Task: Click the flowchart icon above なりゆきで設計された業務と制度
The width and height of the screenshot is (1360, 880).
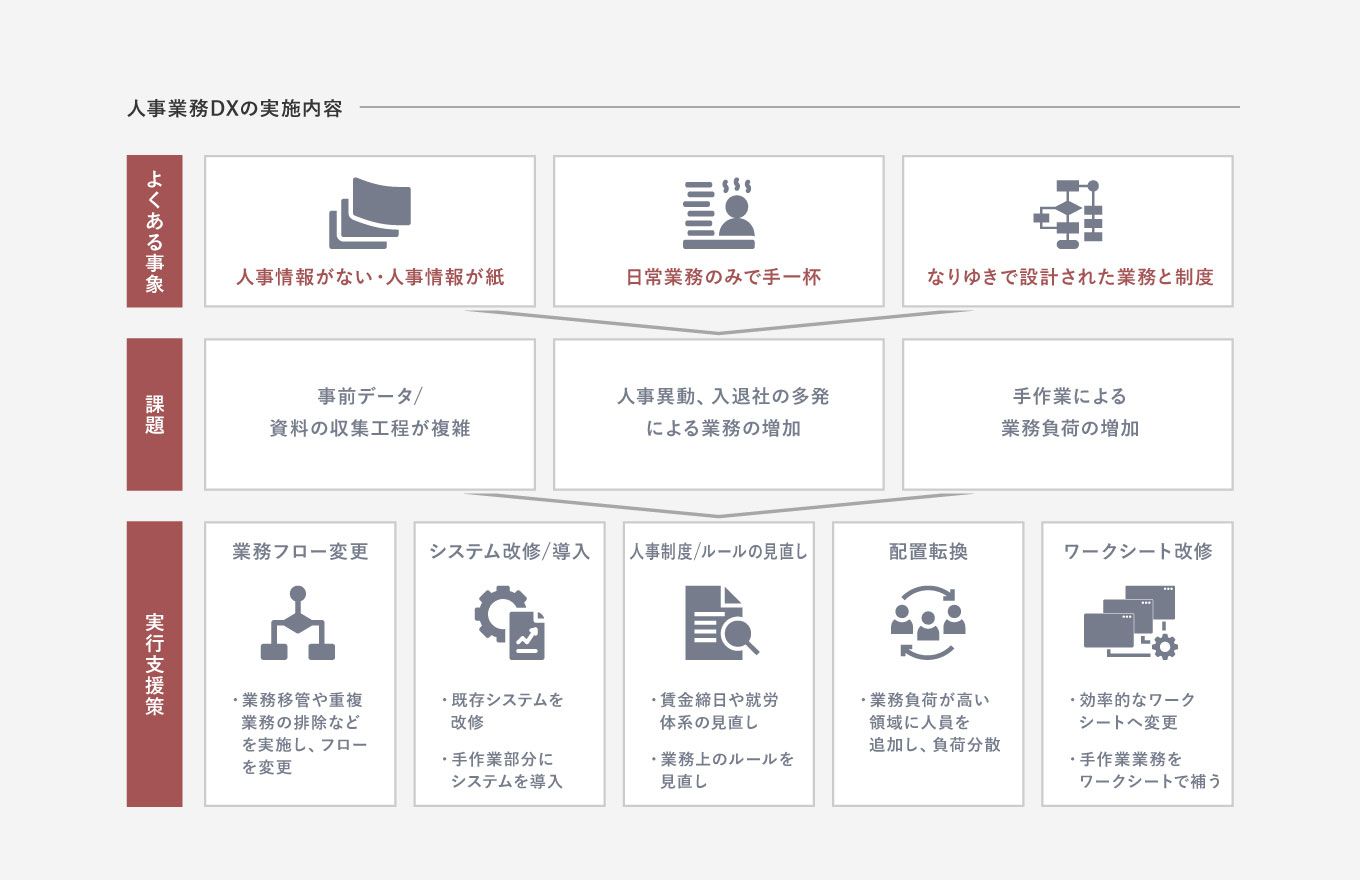Action: point(1067,214)
